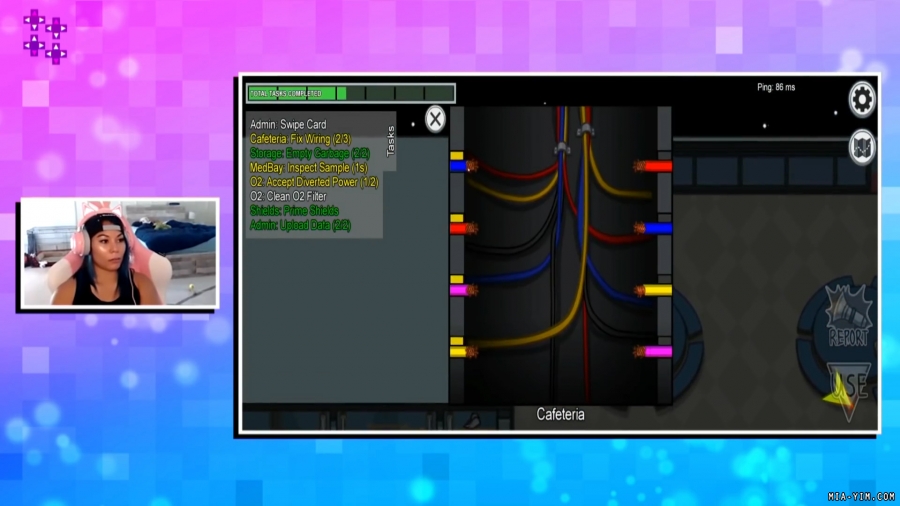Click the Ping 86 ms indicator

(776, 87)
